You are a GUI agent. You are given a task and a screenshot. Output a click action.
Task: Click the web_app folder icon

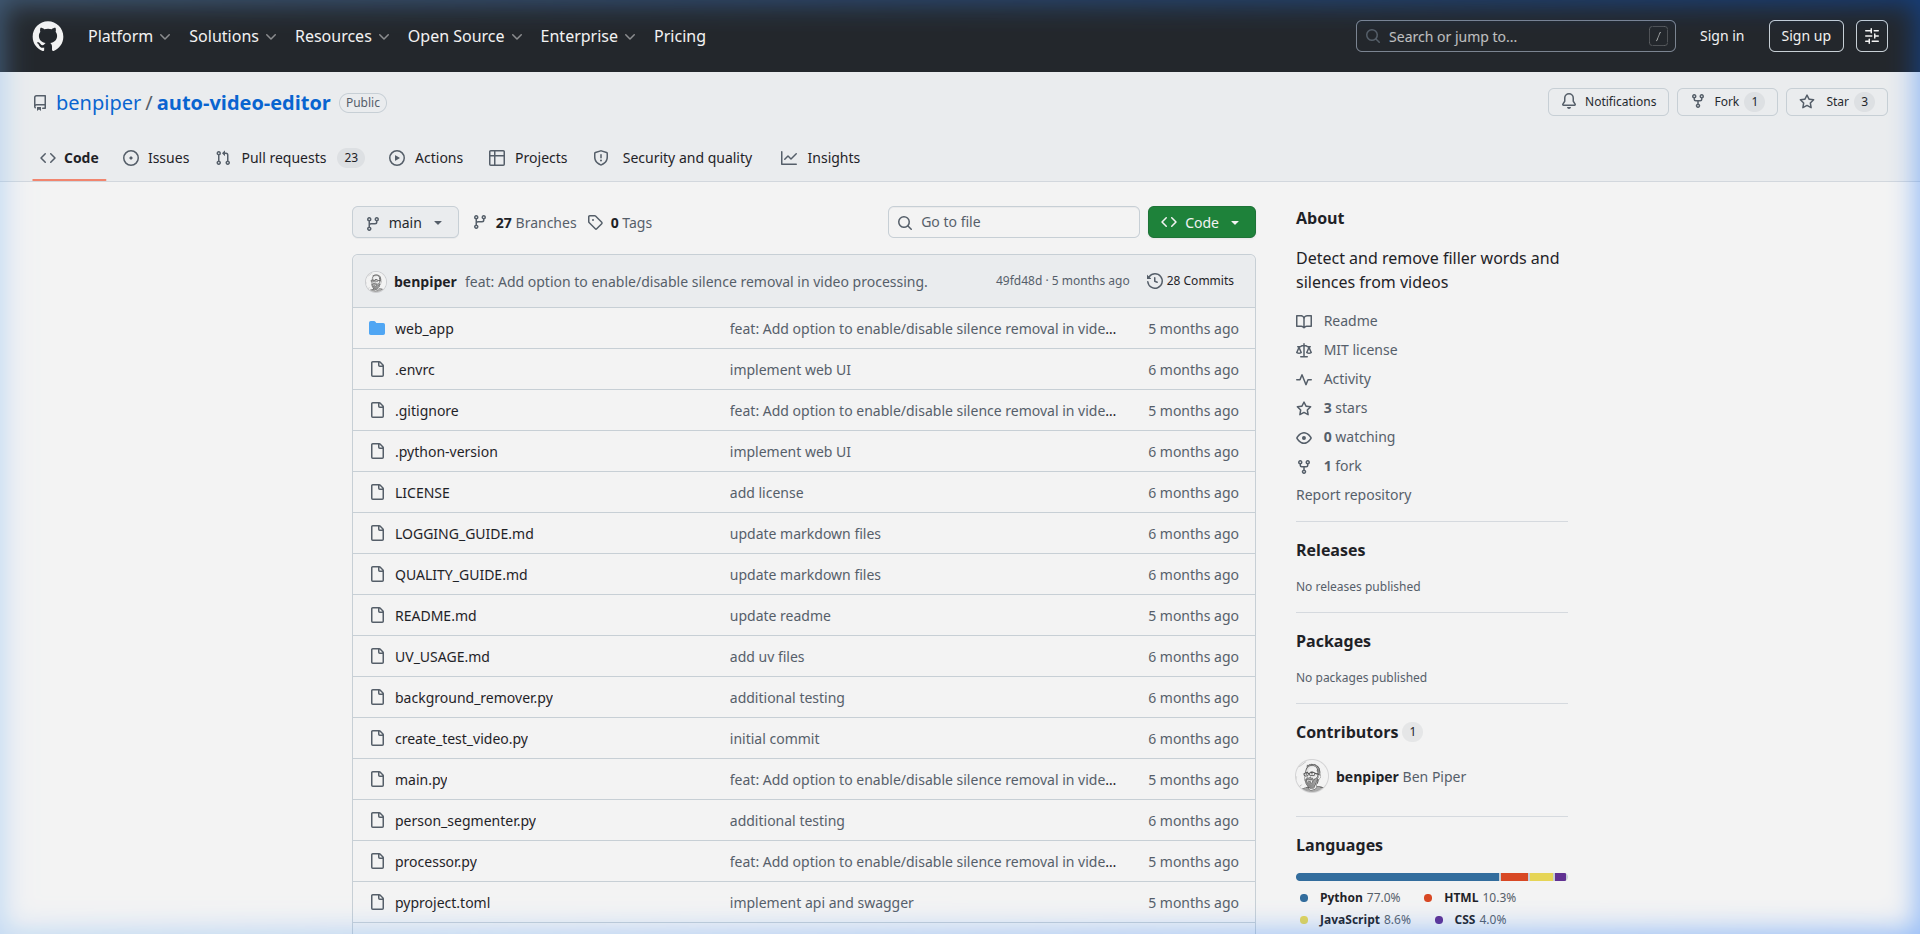pos(377,328)
